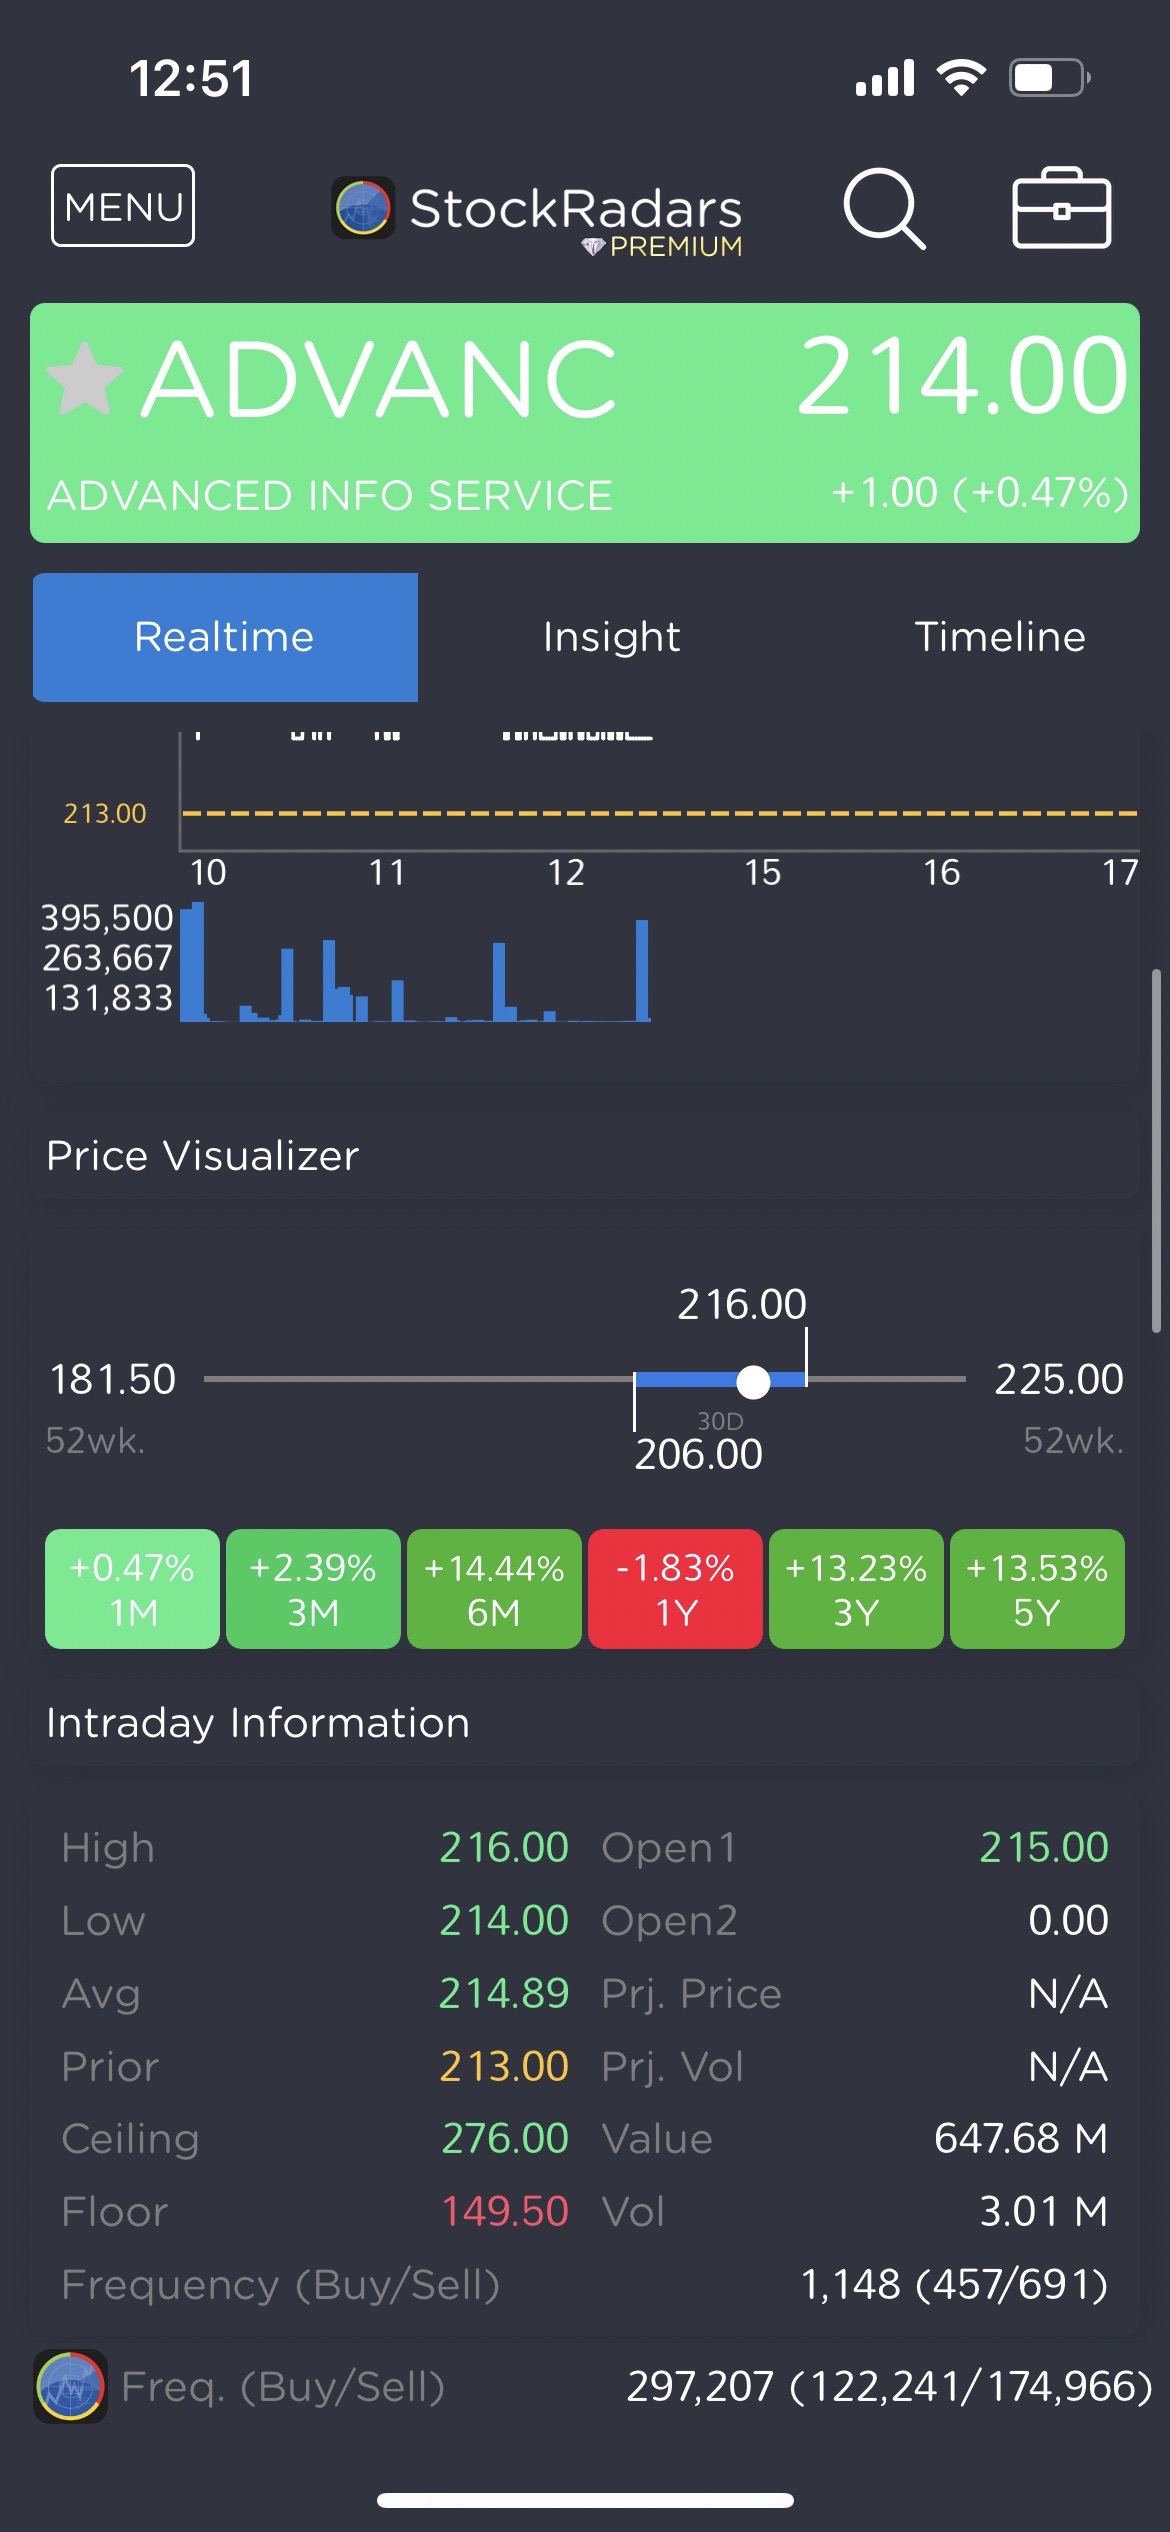Tap the 12:51 clock in status bar
The width and height of the screenshot is (1170, 2532).
tap(191, 78)
